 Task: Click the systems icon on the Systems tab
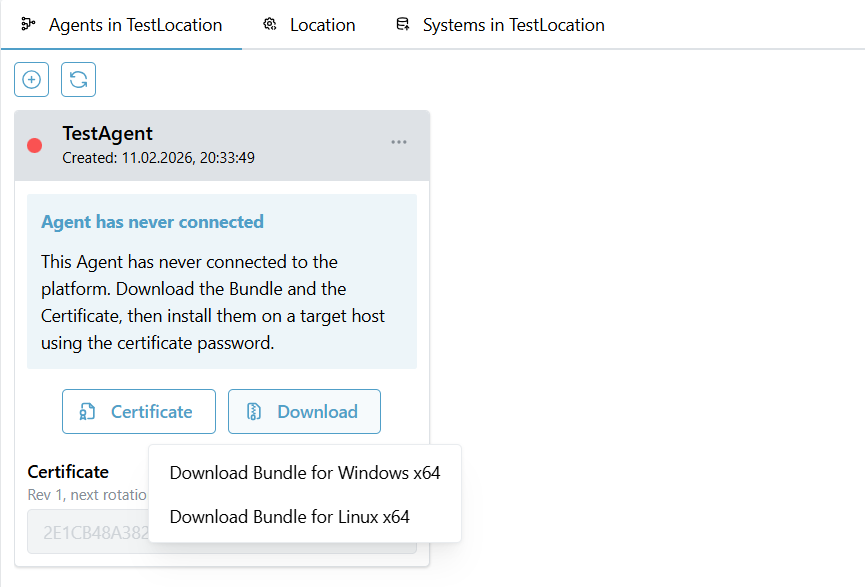click(405, 24)
